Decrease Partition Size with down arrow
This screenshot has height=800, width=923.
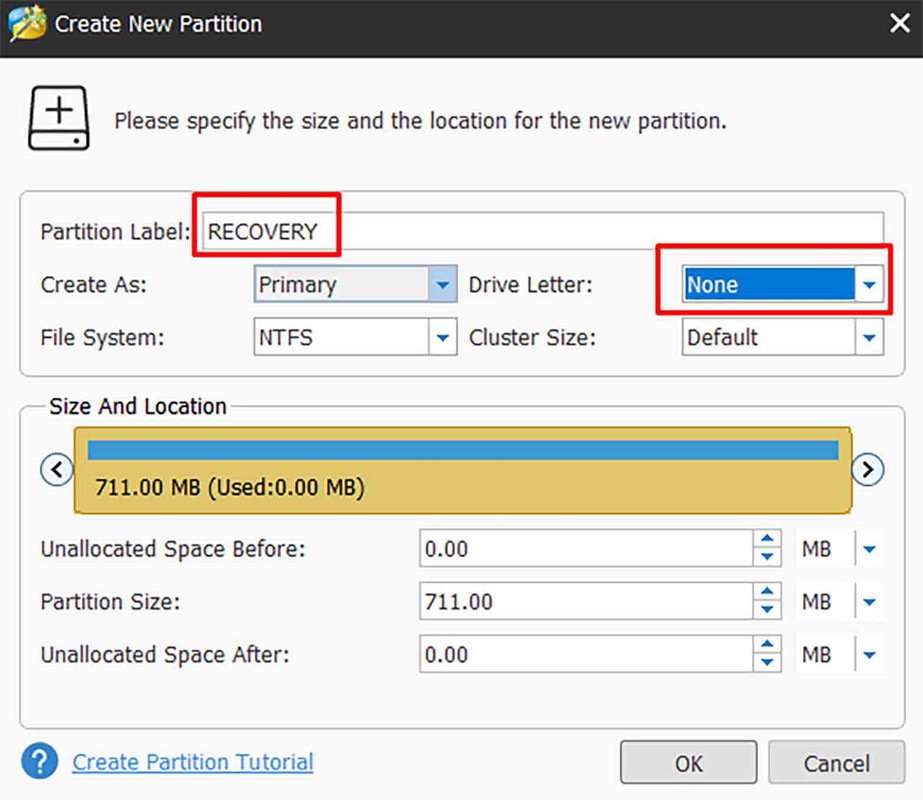tap(767, 610)
